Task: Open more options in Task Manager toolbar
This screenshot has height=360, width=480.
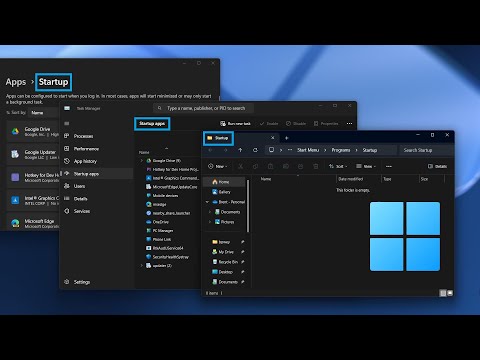Action: [349, 123]
